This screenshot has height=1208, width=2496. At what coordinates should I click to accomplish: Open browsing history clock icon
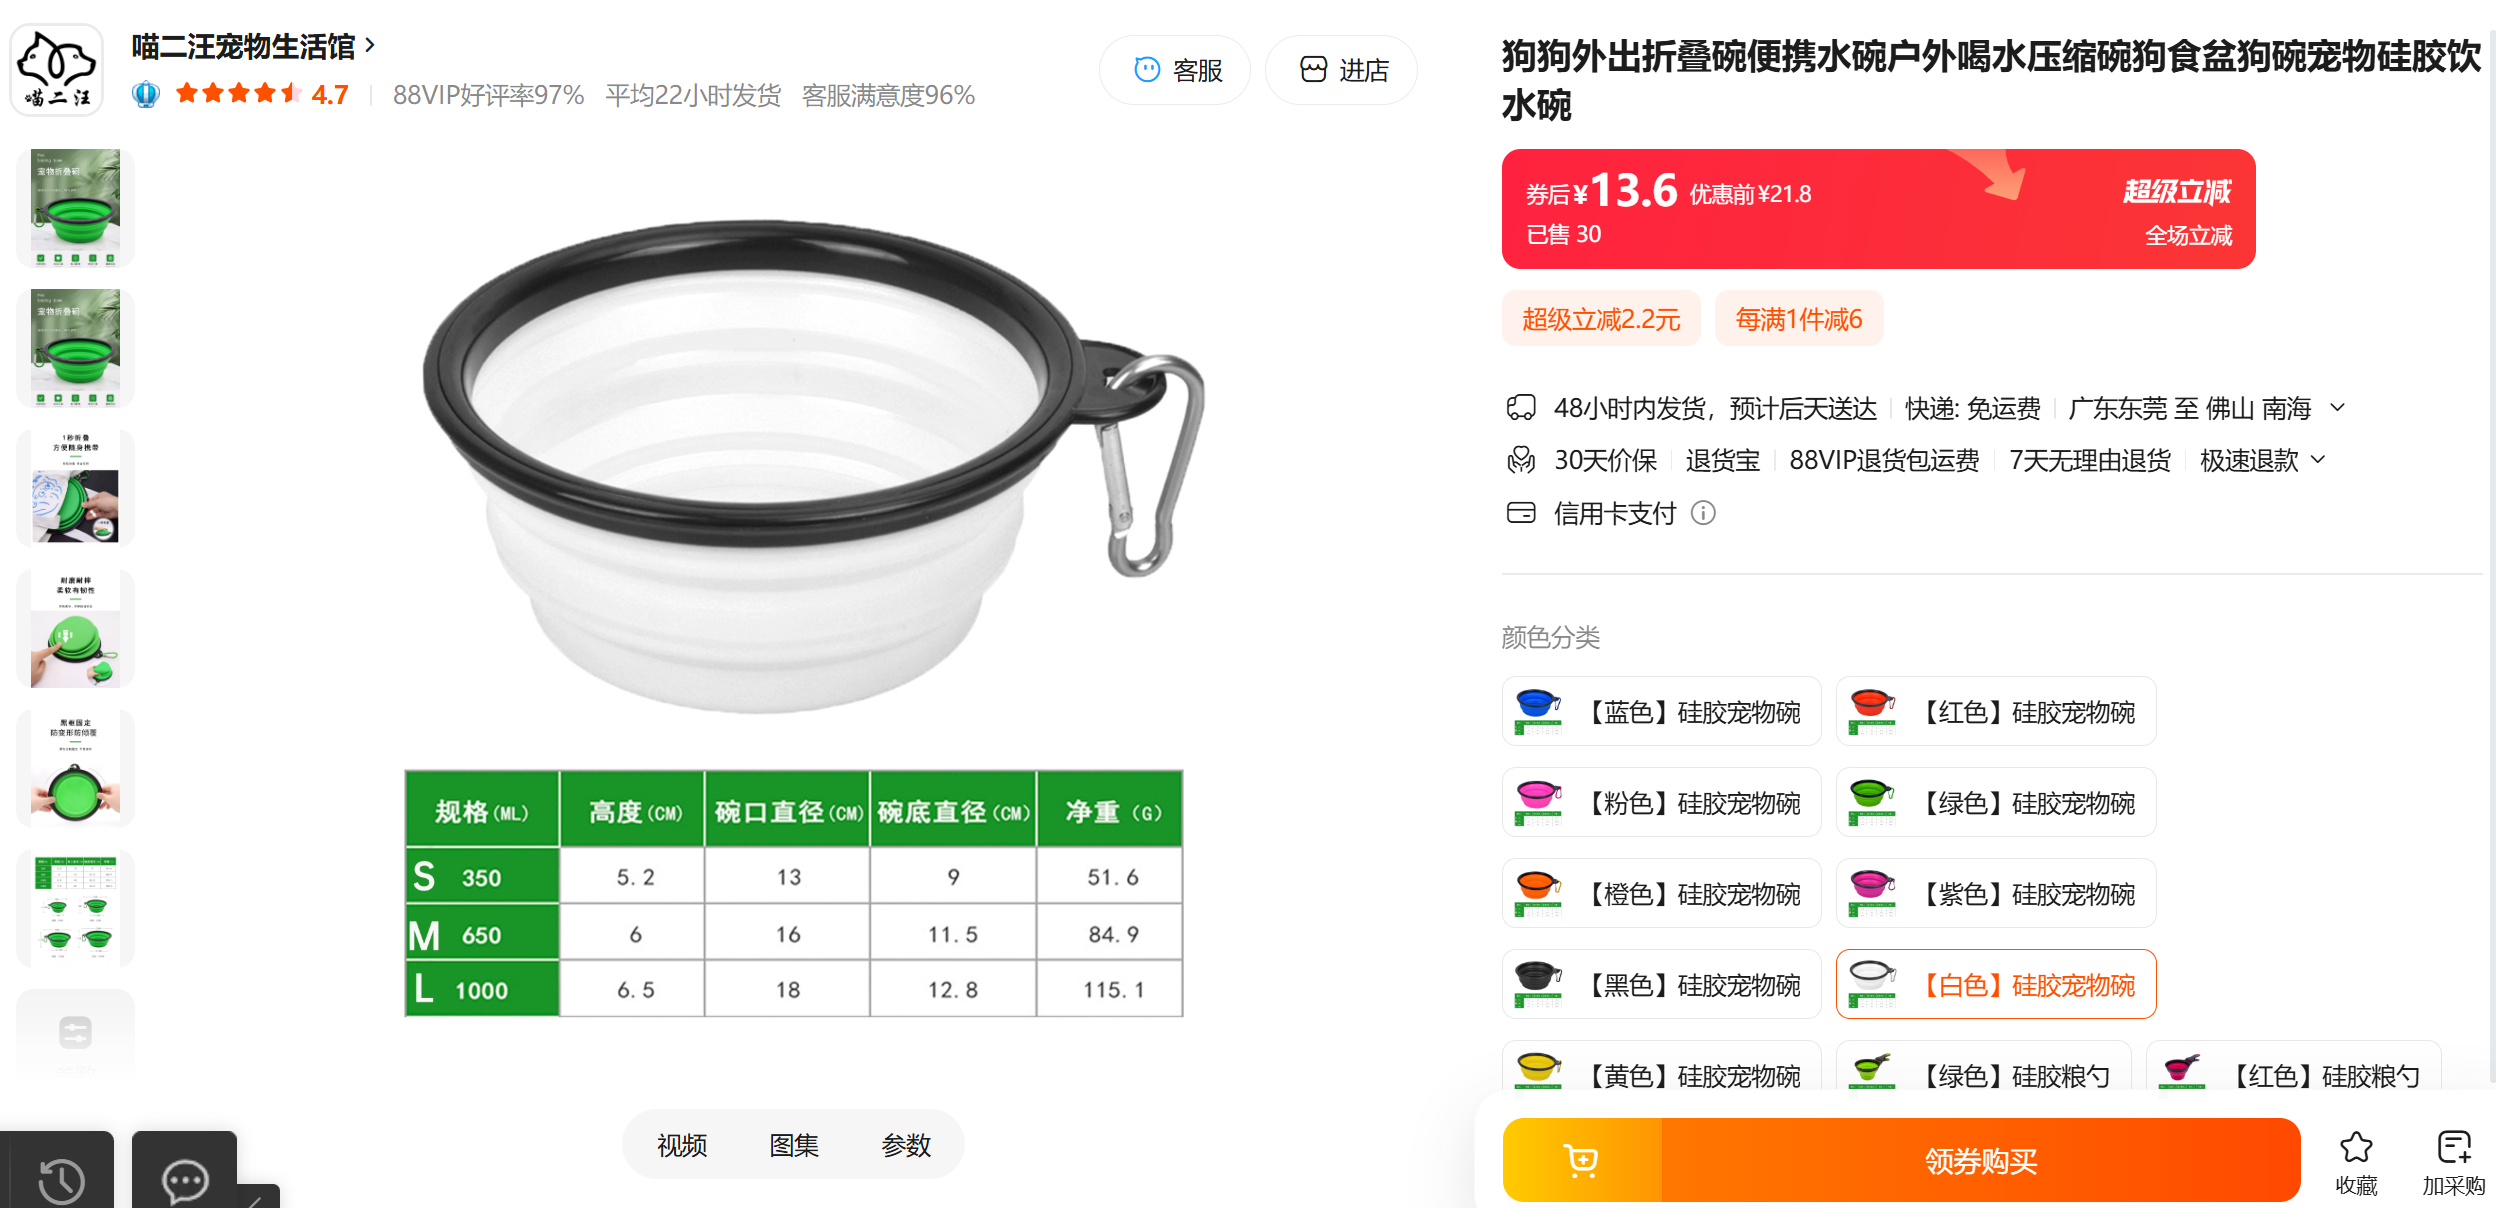pyautogui.click(x=60, y=1179)
